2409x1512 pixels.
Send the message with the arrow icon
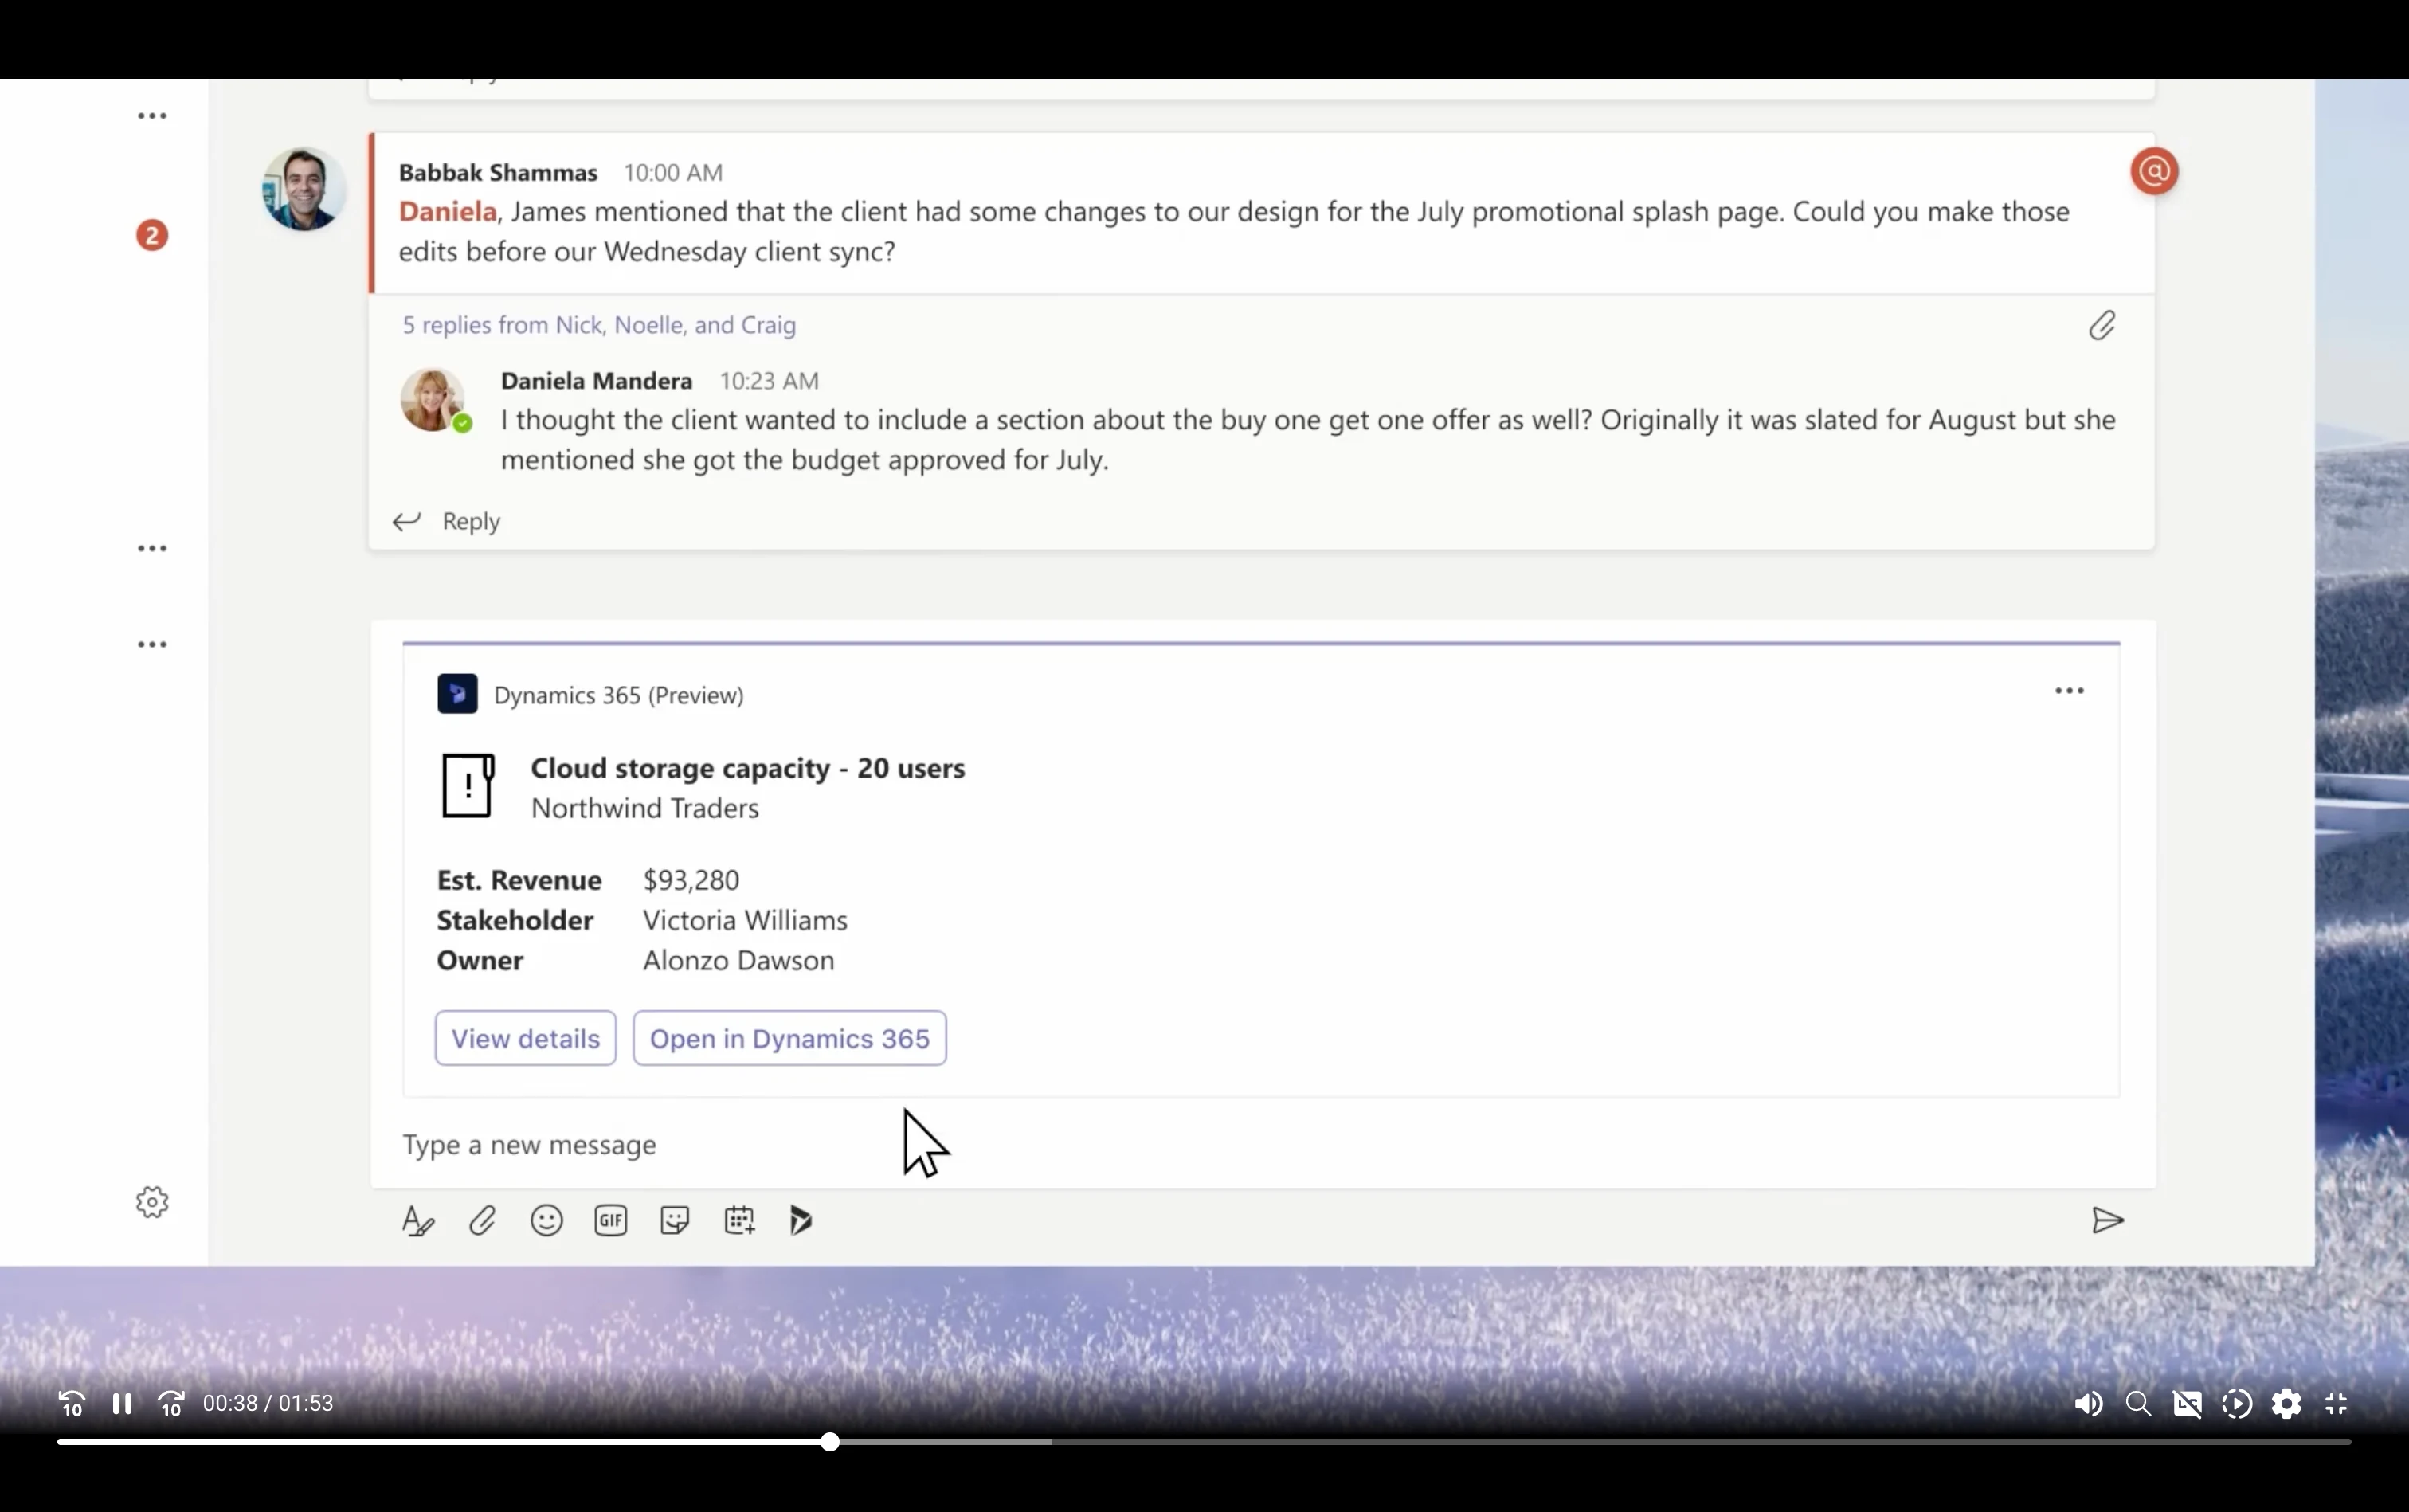(x=2107, y=1221)
